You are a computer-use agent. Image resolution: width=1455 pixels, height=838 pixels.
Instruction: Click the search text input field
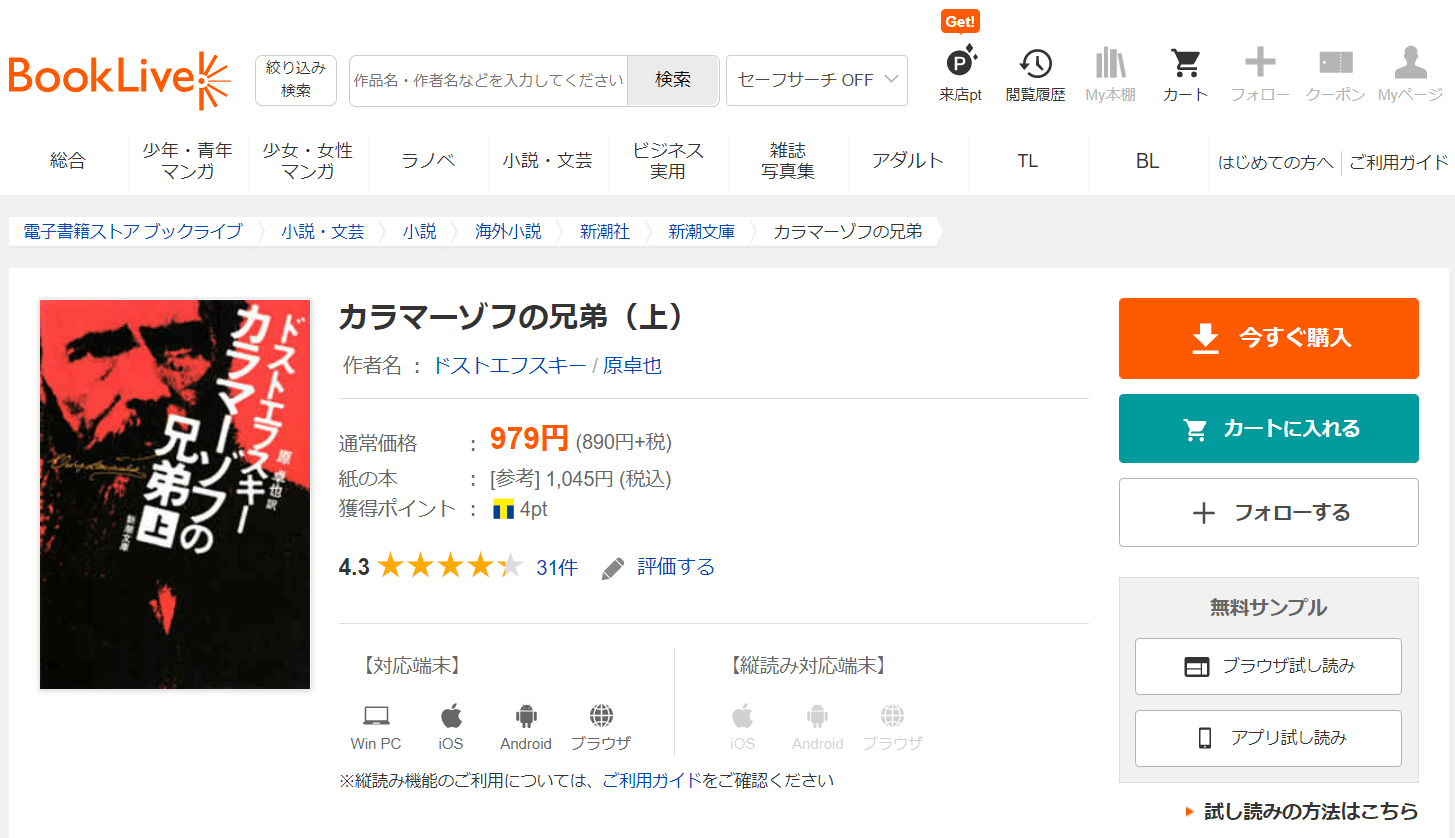point(488,80)
